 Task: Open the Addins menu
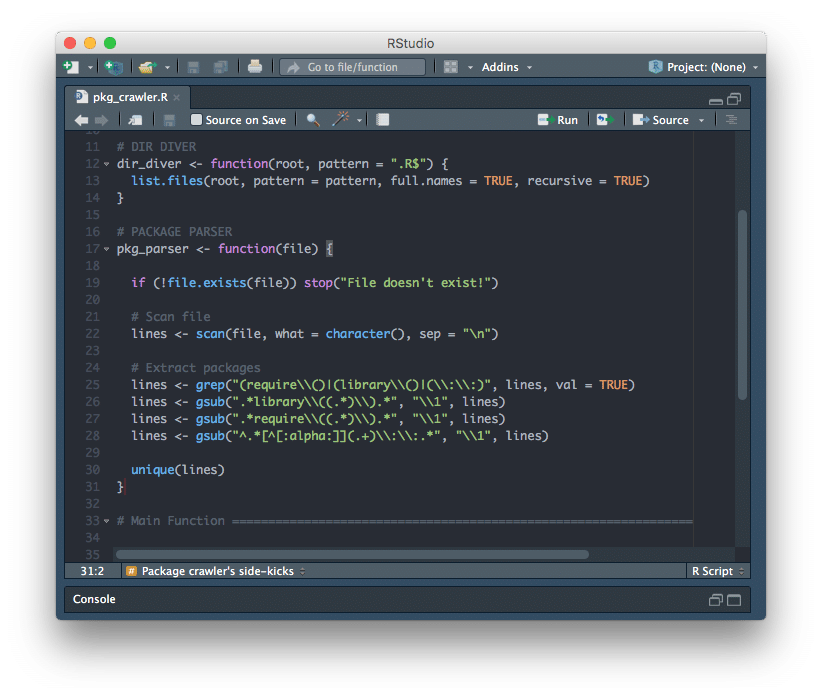(x=506, y=67)
